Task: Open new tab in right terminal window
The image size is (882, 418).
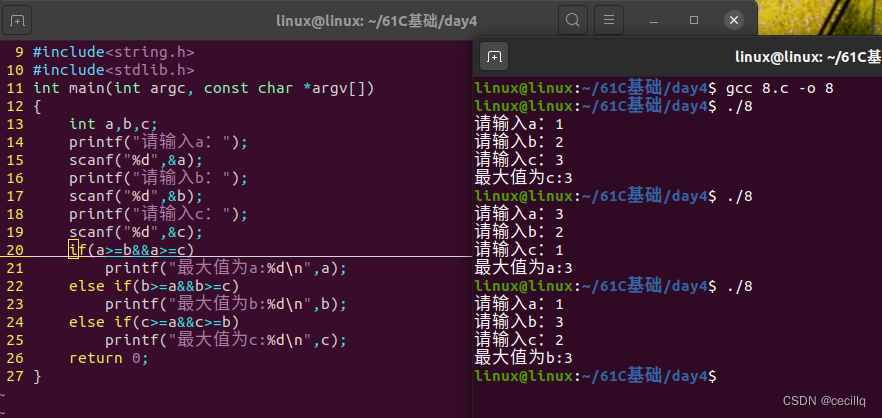Action: click(494, 56)
